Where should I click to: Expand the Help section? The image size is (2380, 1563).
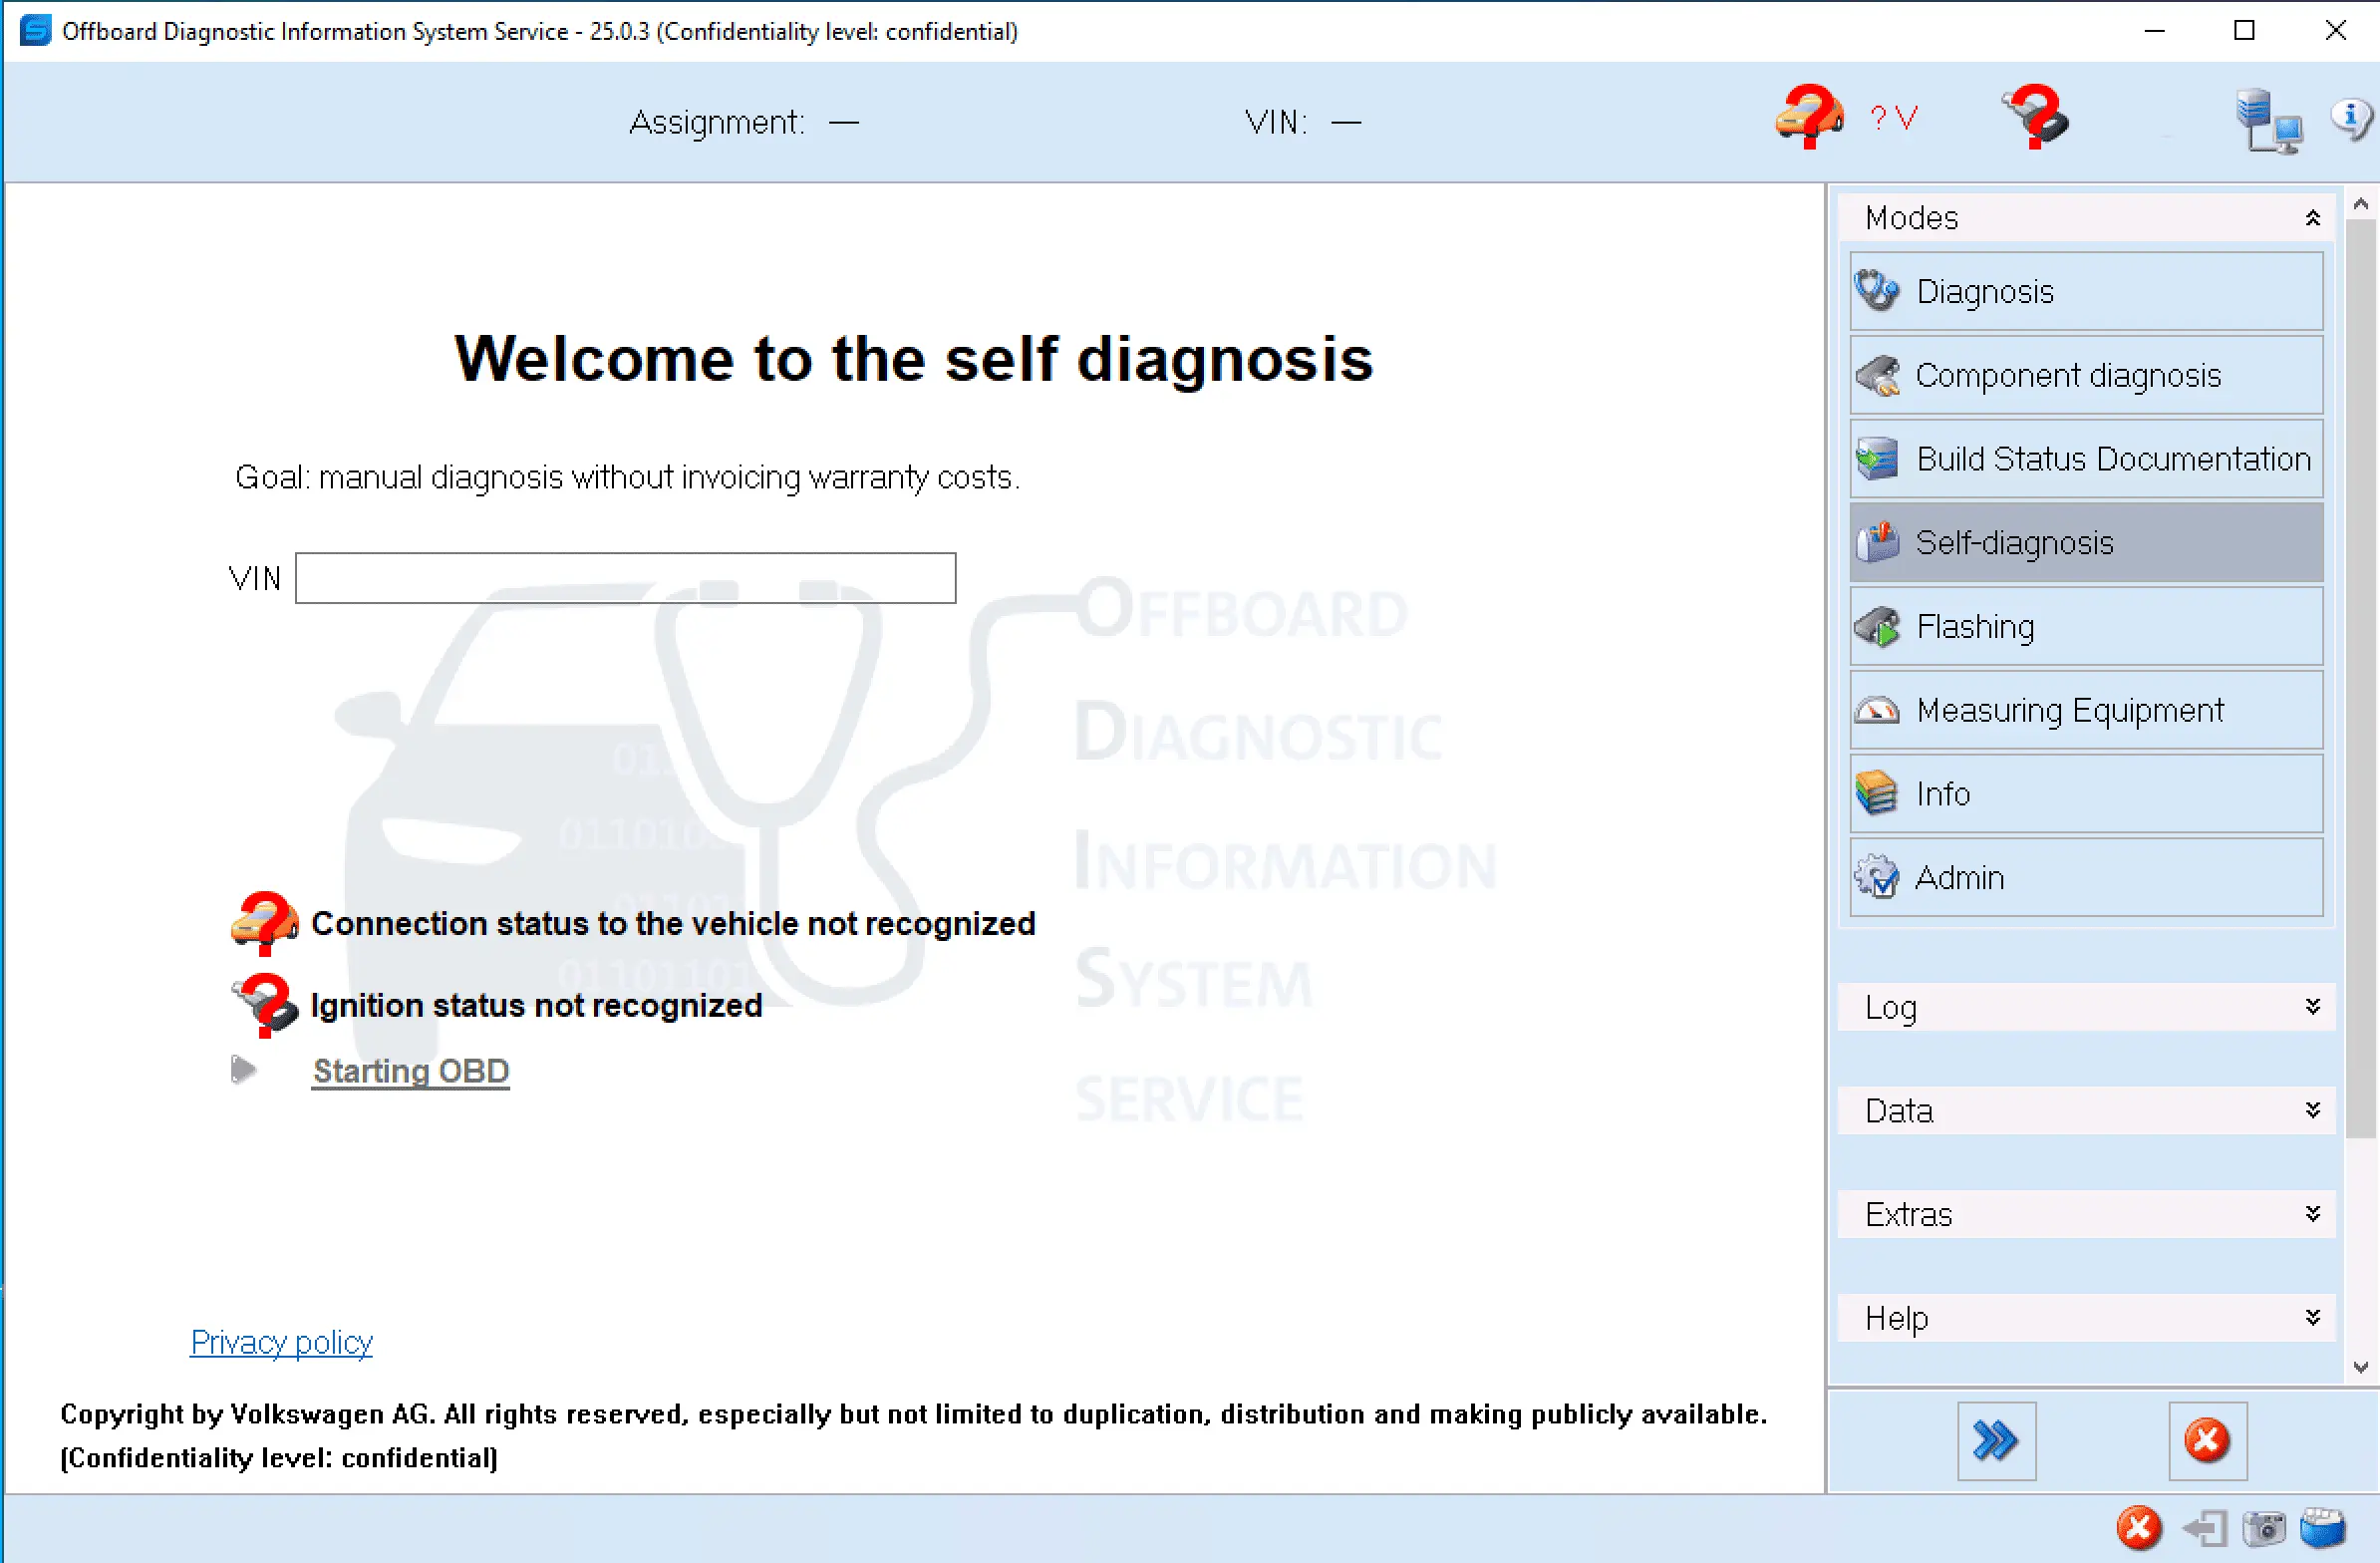coord(2312,1318)
